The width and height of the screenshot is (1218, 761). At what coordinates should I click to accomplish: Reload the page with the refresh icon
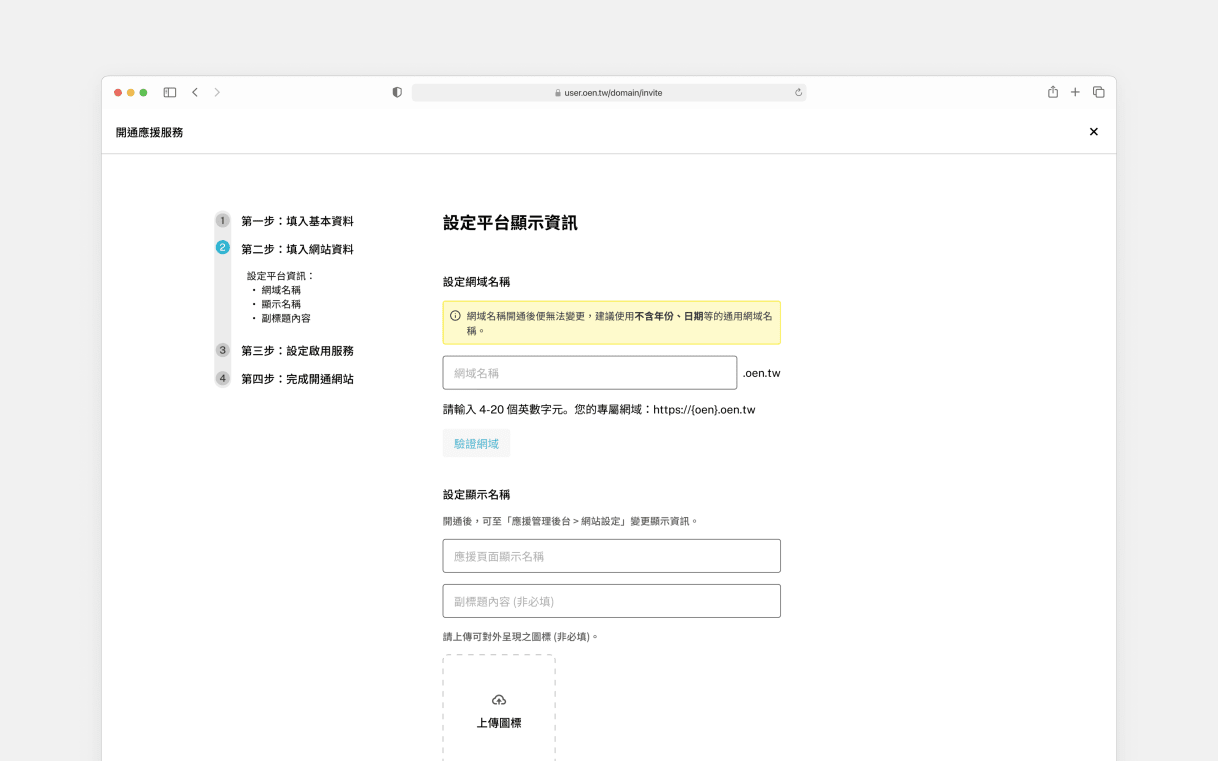[798, 92]
